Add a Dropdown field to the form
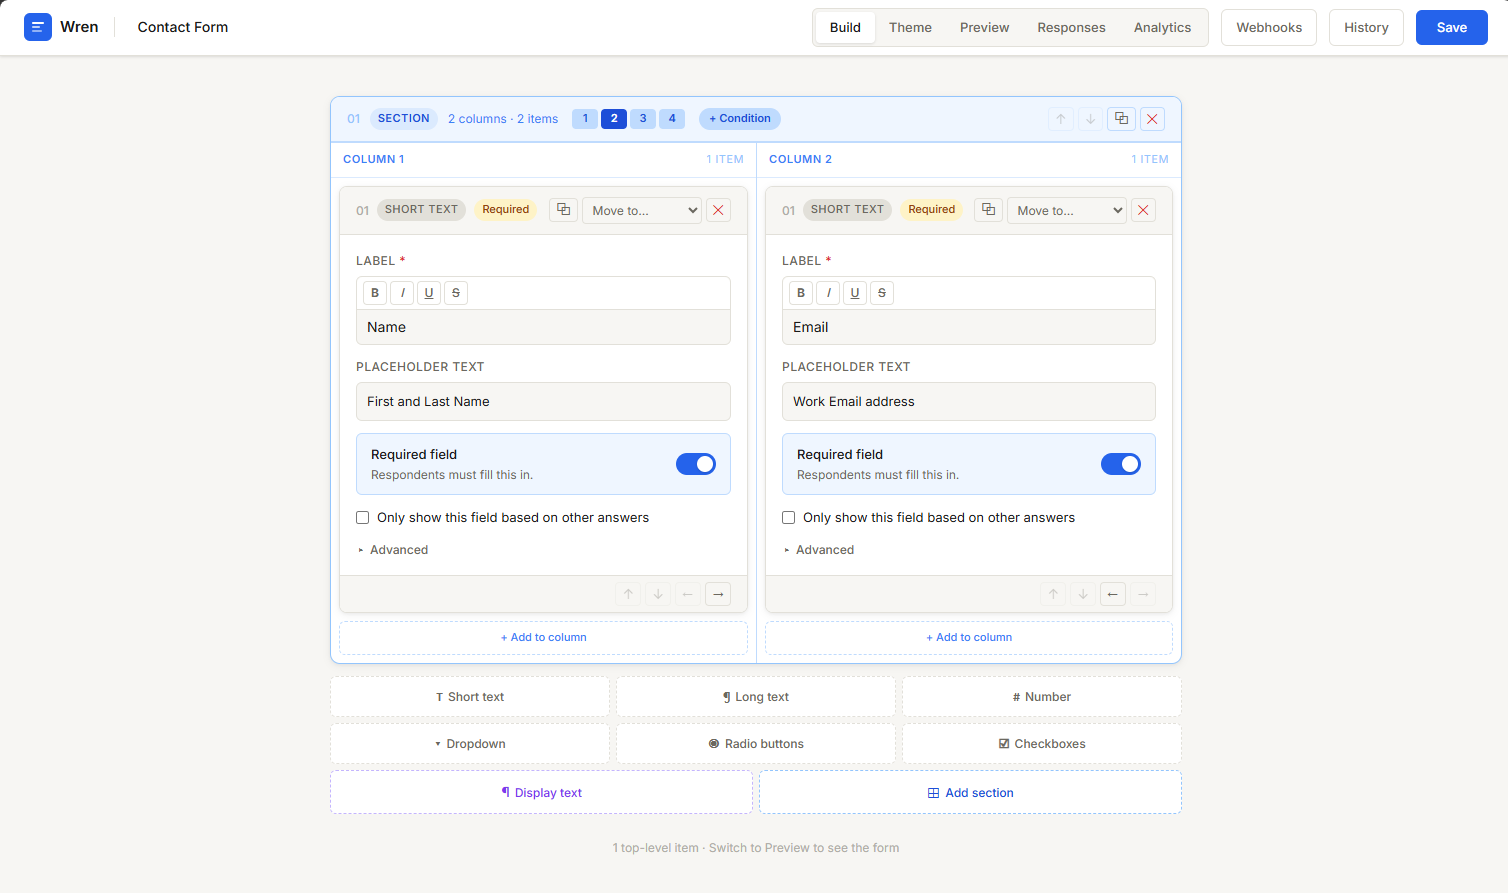The height and width of the screenshot is (893, 1508). tap(470, 744)
